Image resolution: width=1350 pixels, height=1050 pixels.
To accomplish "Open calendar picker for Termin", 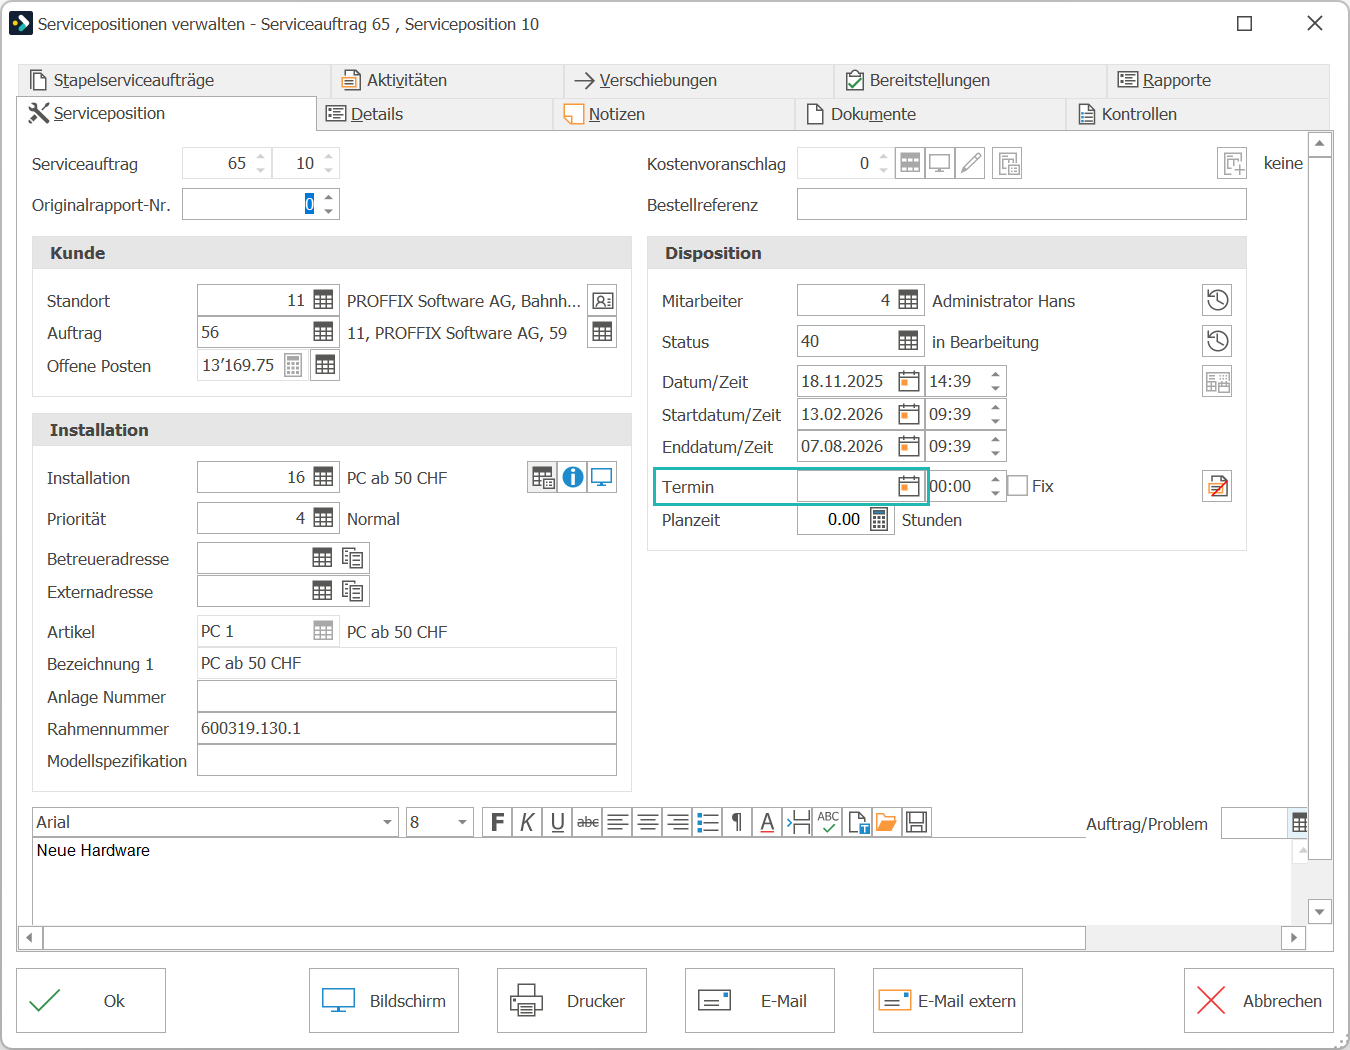I will 908,486.
